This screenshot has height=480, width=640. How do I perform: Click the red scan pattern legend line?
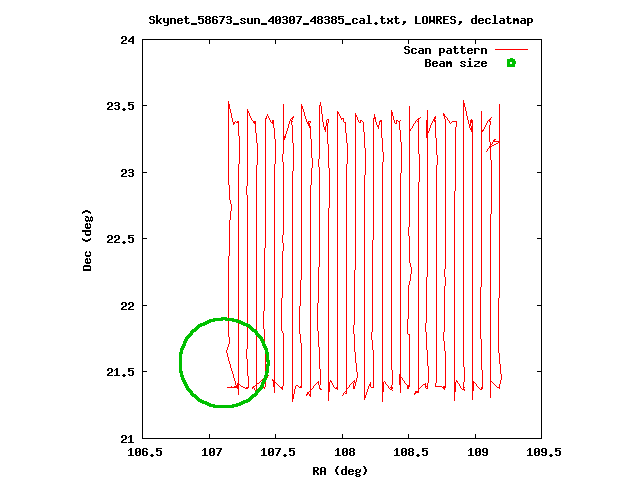click(x=511, y=50)
